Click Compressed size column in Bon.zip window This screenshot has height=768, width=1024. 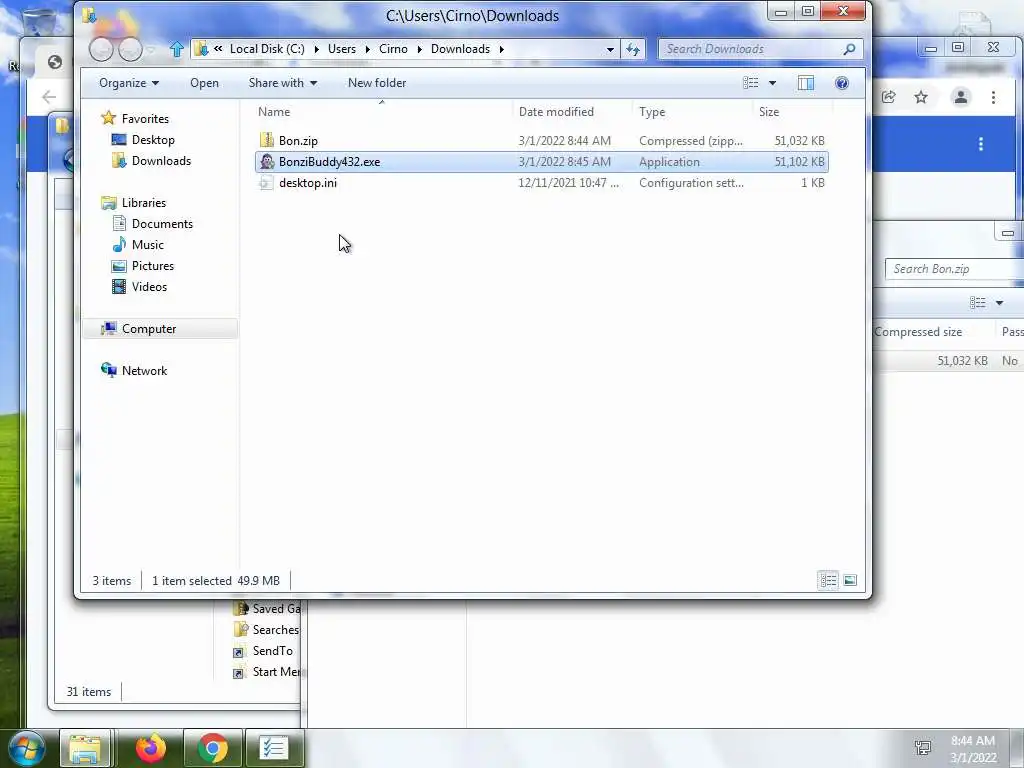pos(918,332)
